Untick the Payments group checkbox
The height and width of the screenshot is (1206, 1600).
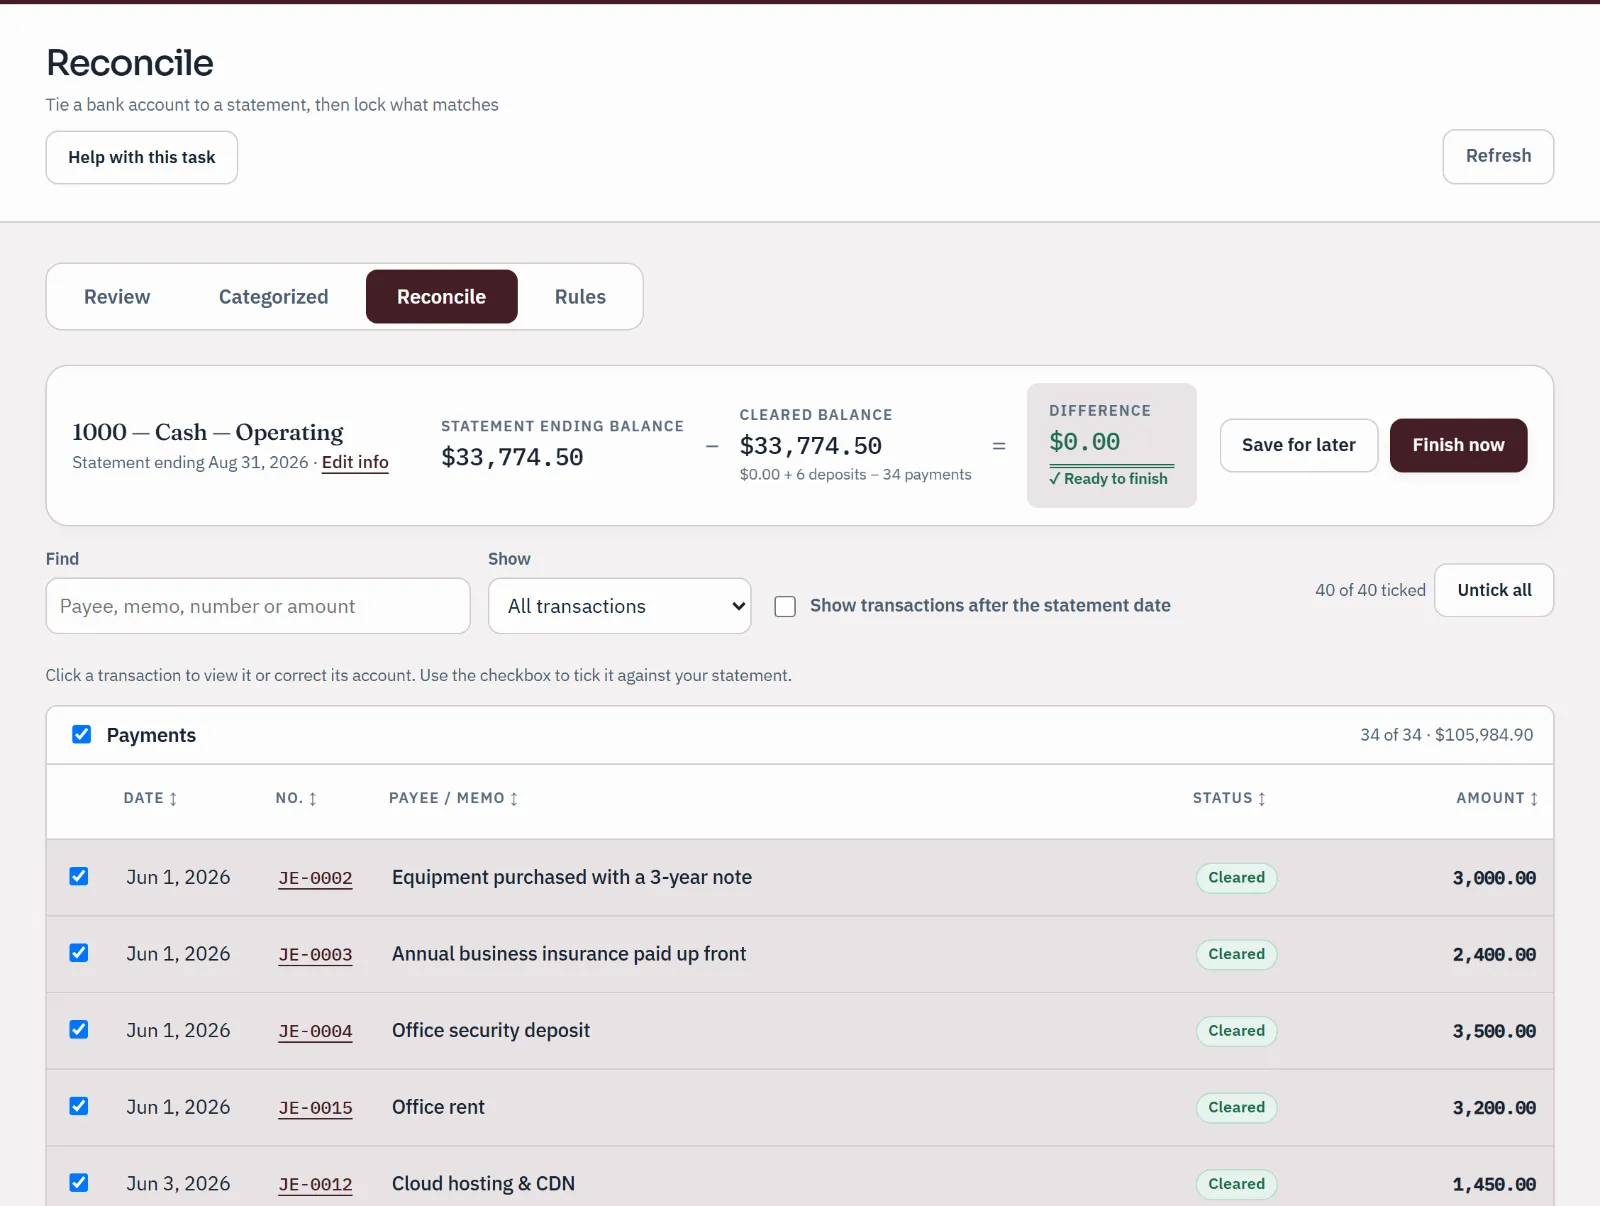pos(82,735)
